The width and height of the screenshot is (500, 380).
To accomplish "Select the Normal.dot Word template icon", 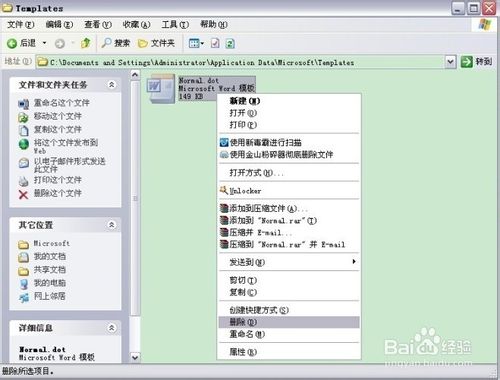I will pyautogui.click(x=161, y=88).
